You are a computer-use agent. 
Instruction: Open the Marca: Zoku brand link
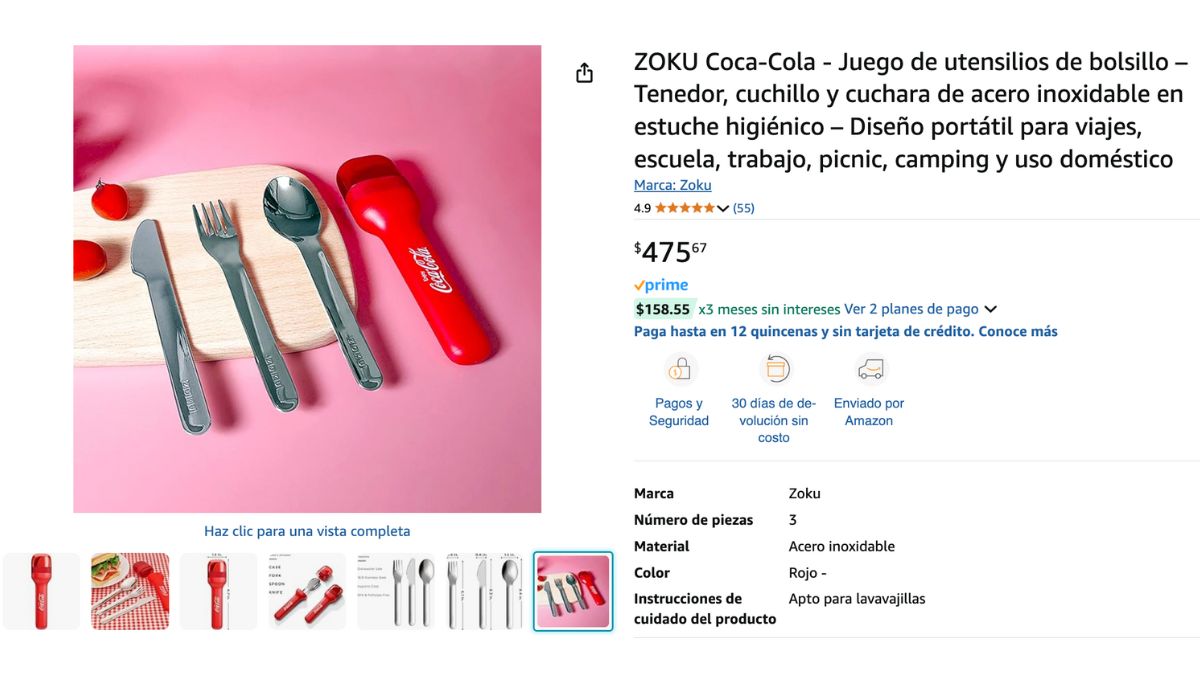(x=673, y=185)
